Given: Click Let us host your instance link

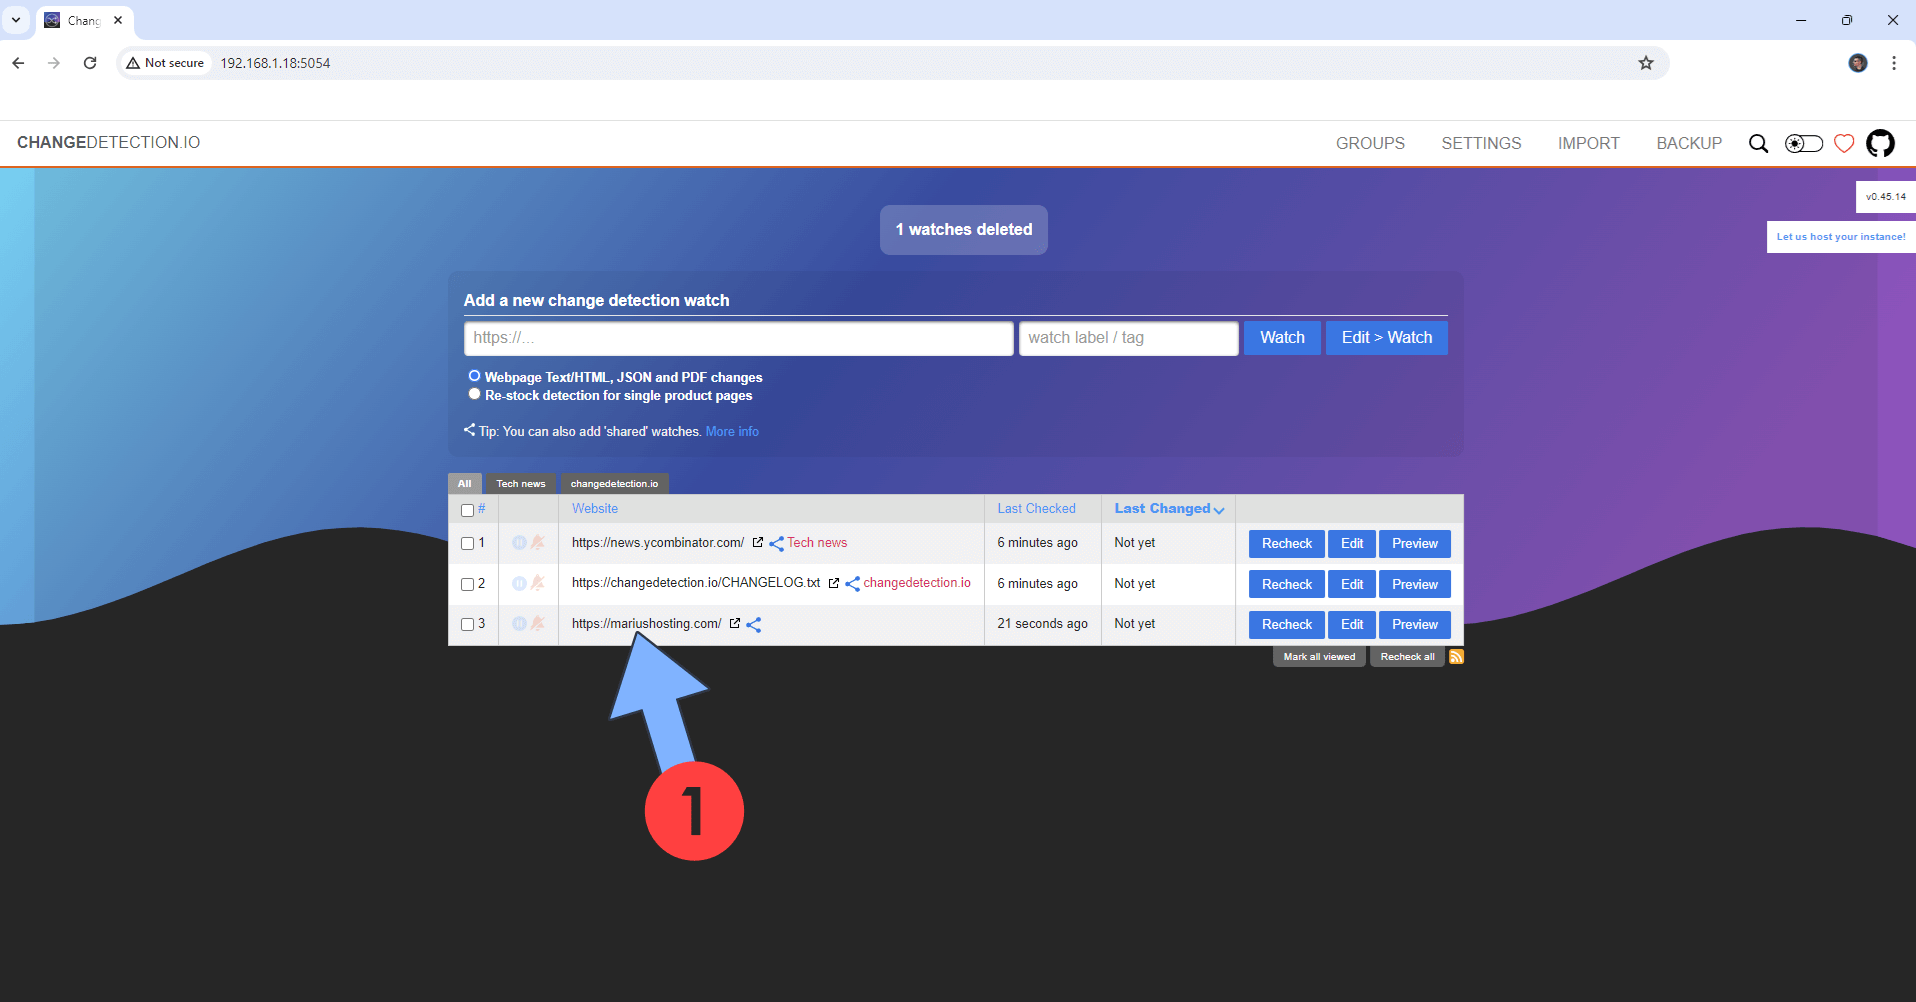Looking at the screenshot, I should pyautogui.click(x=1841, y=237).
